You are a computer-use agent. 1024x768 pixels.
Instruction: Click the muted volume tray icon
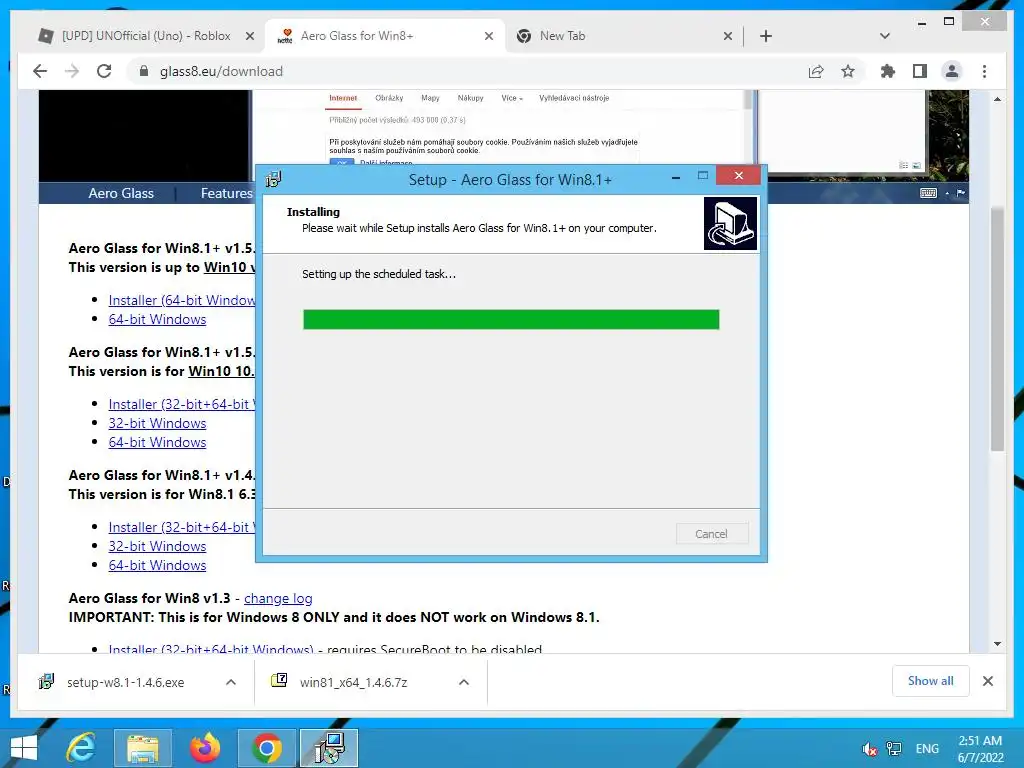tap(869, 748)
